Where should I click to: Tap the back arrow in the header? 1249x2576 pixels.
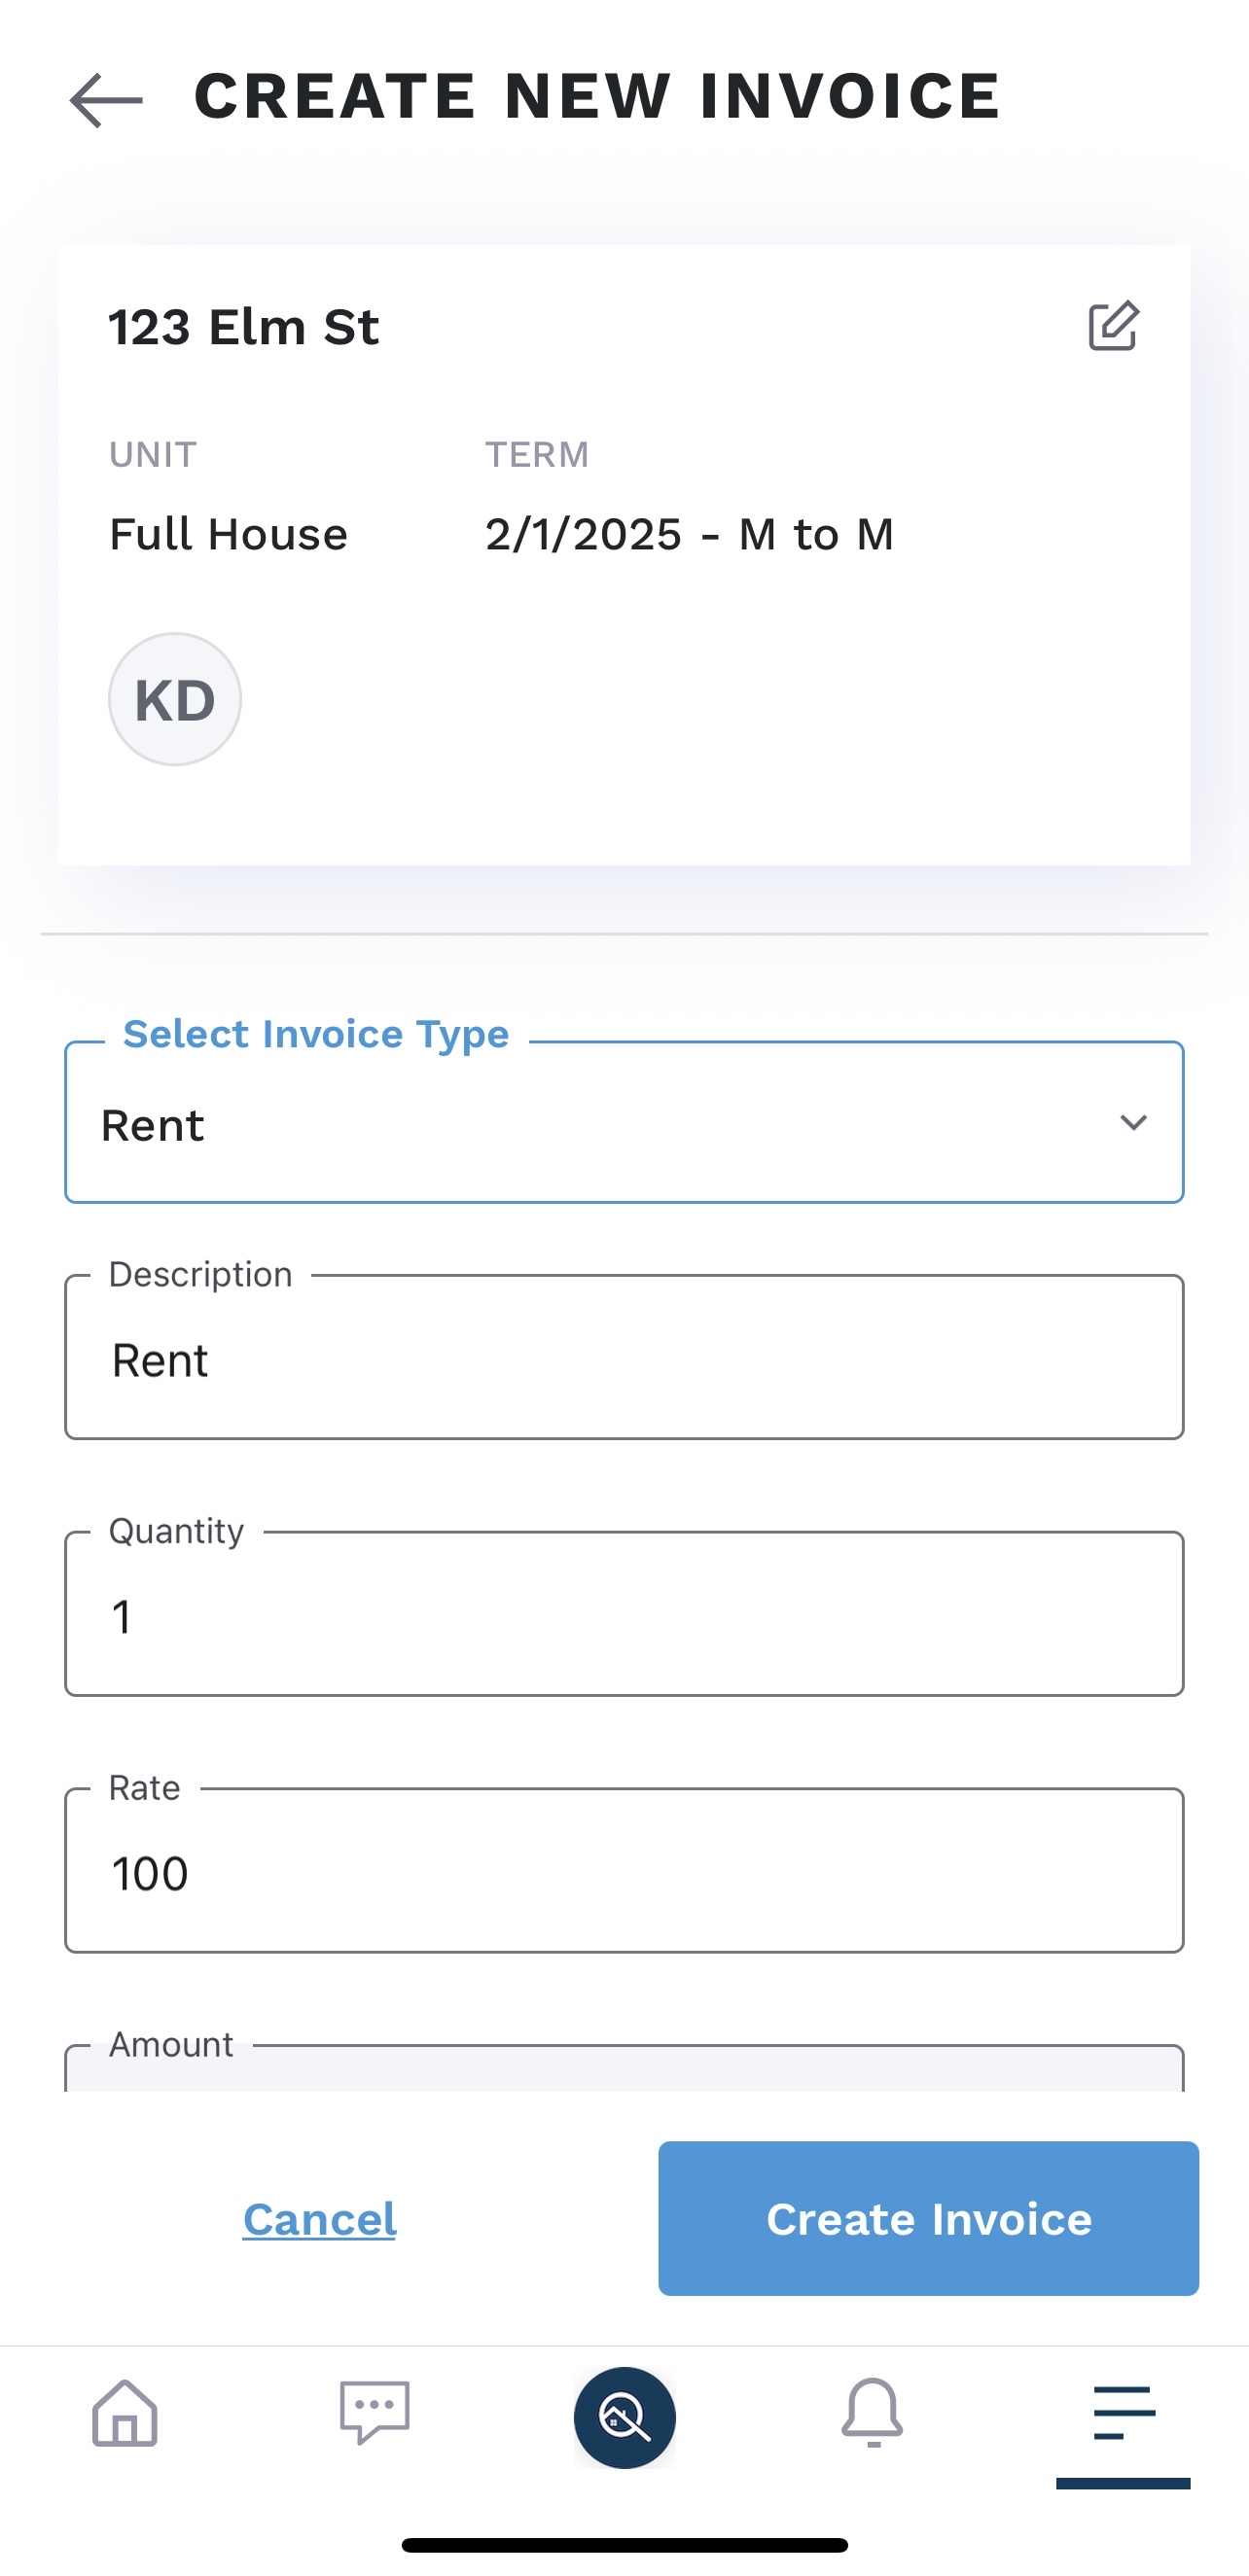click(x=106, y=100)
